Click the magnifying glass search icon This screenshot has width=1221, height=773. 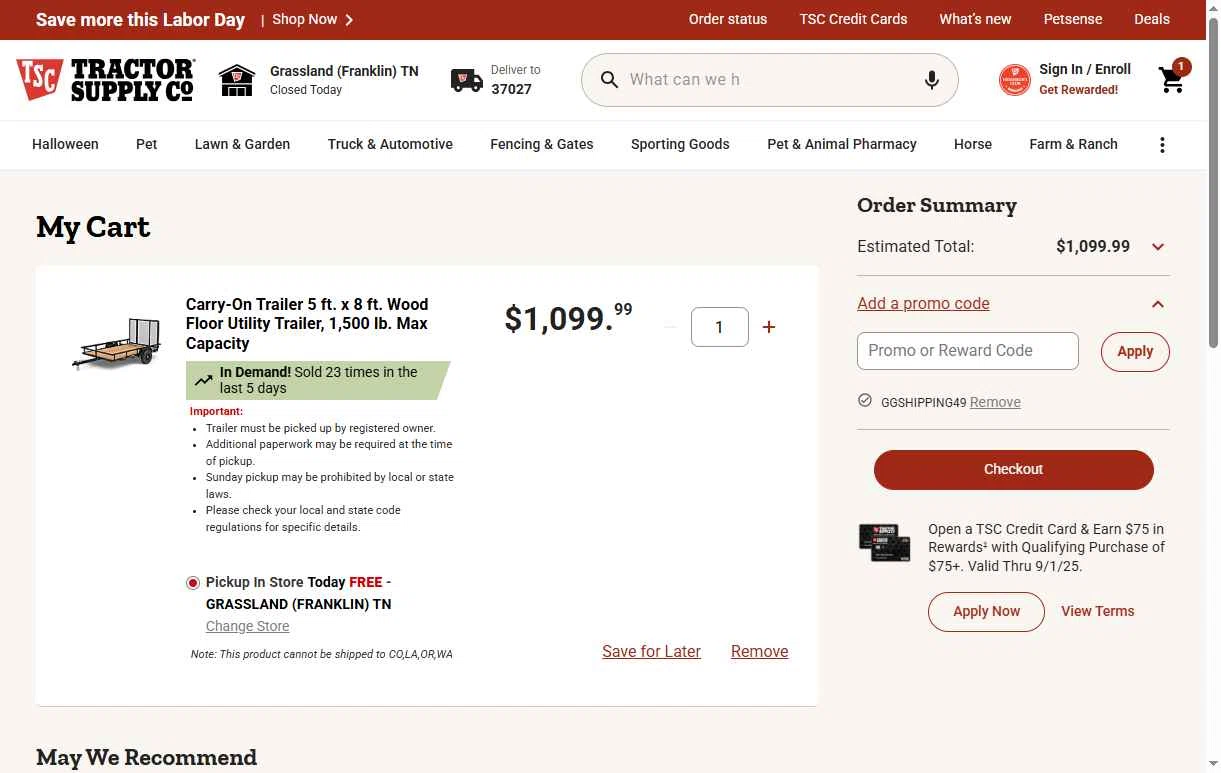pyautogui.click(x=609, y=80)
